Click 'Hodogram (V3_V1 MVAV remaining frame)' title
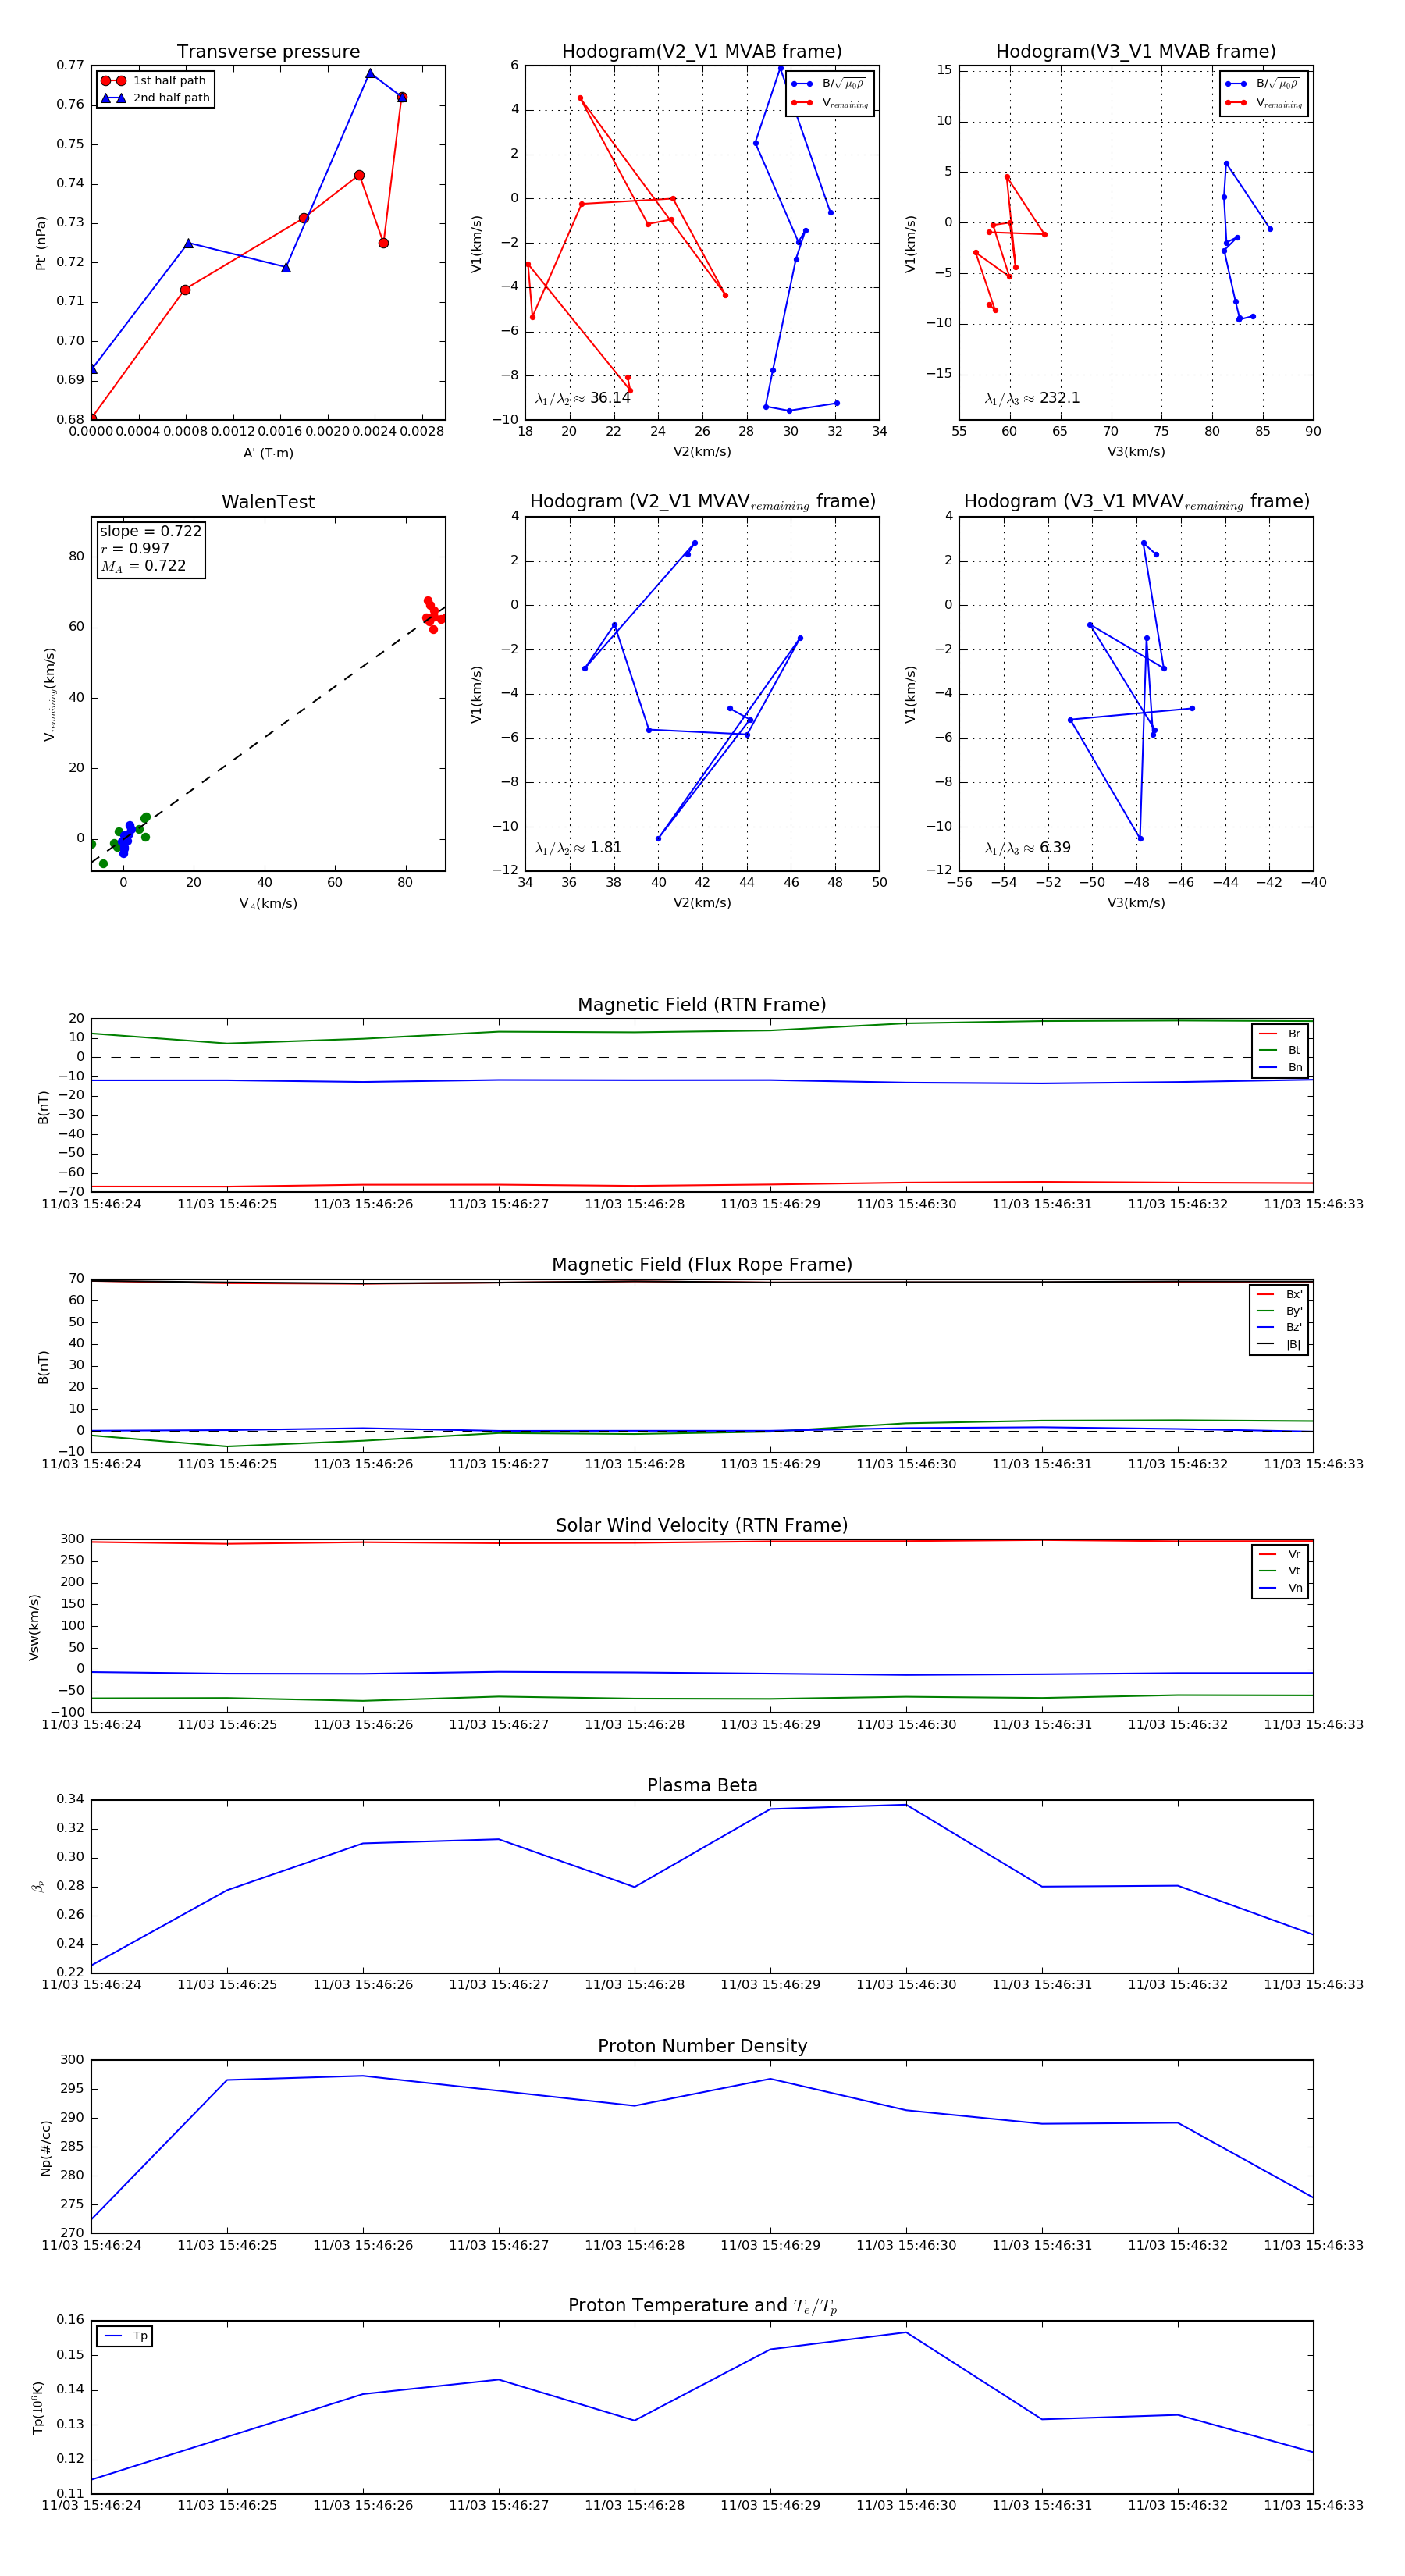 pos(1136,502)
